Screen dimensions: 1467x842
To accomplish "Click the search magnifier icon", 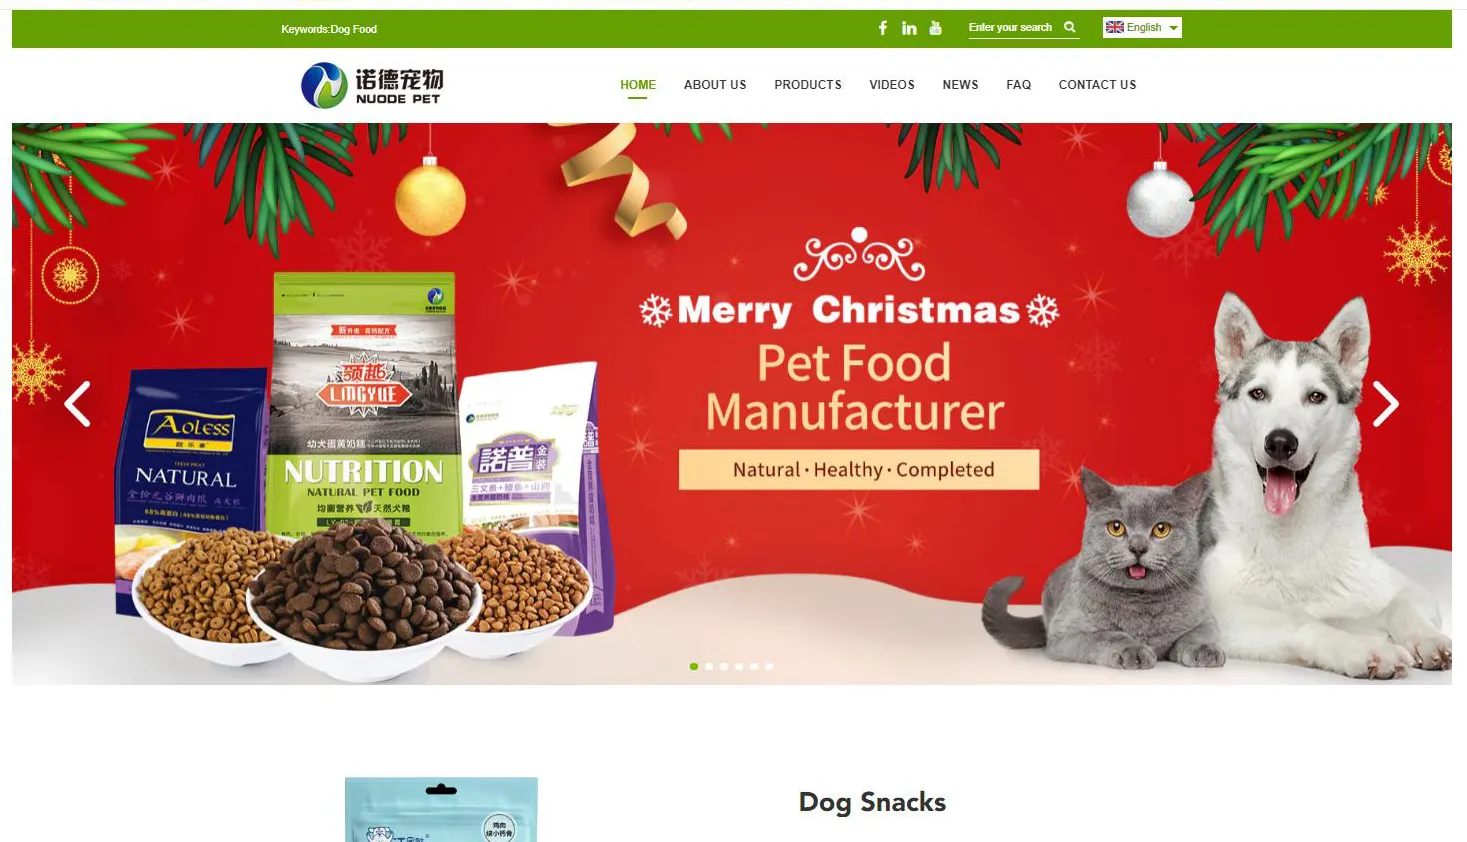I will pyautogui.click(x=1069, y=27).
